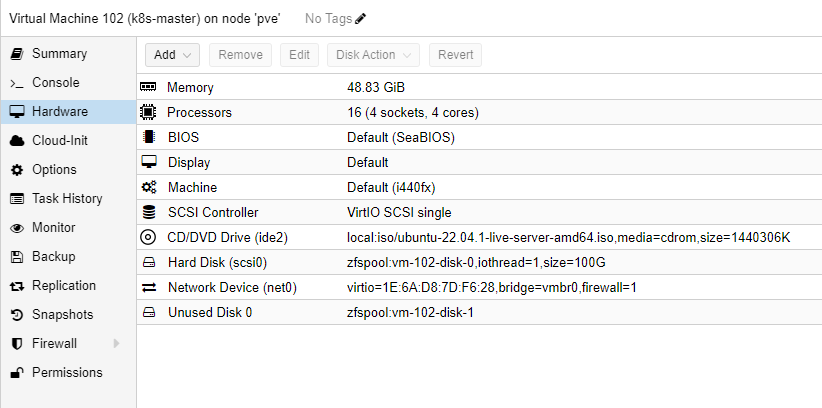Switch to the Console view
This screenshot has width=822, height=408.
pyautogui.click(x=55, y=82)
